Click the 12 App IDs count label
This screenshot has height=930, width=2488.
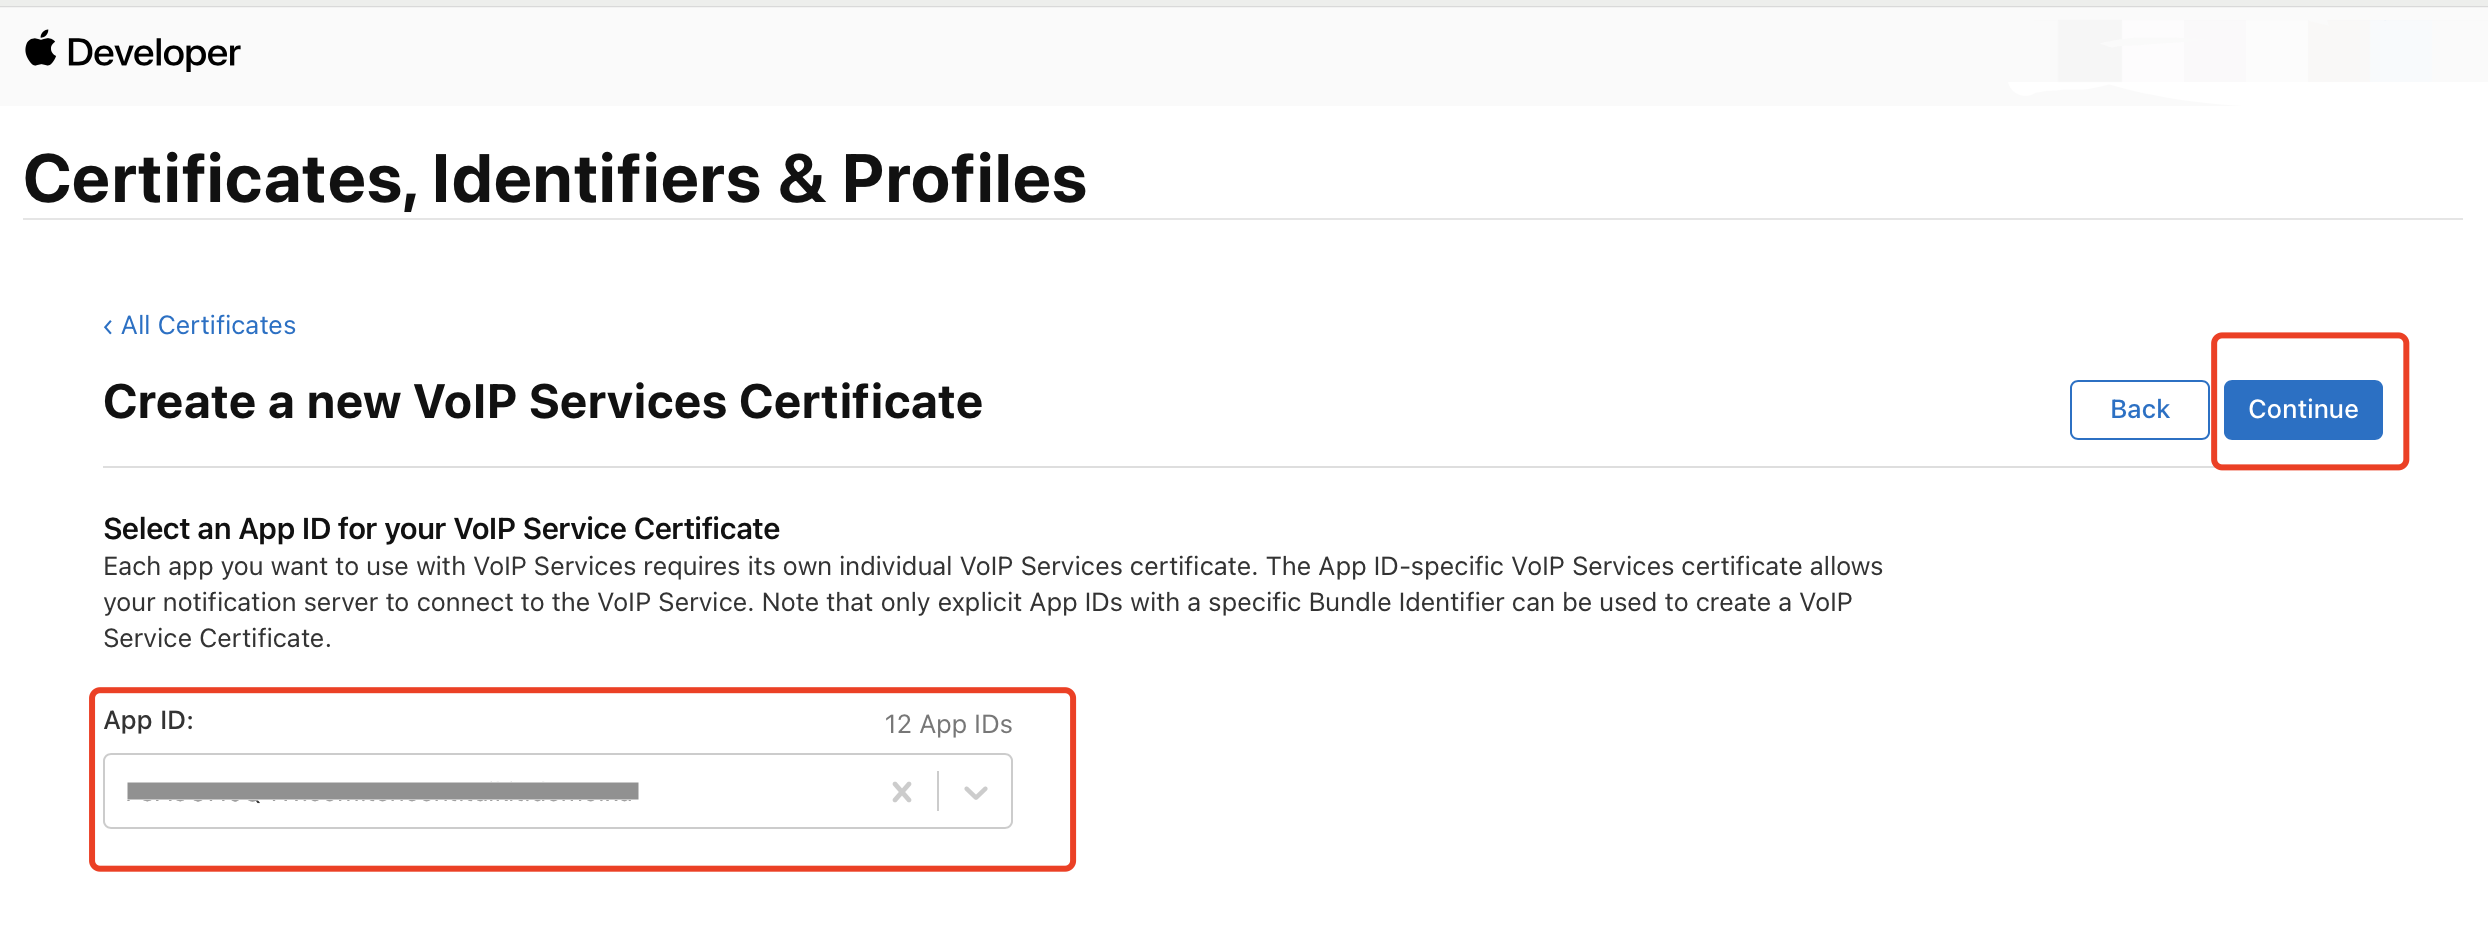(x=948, y=724)
